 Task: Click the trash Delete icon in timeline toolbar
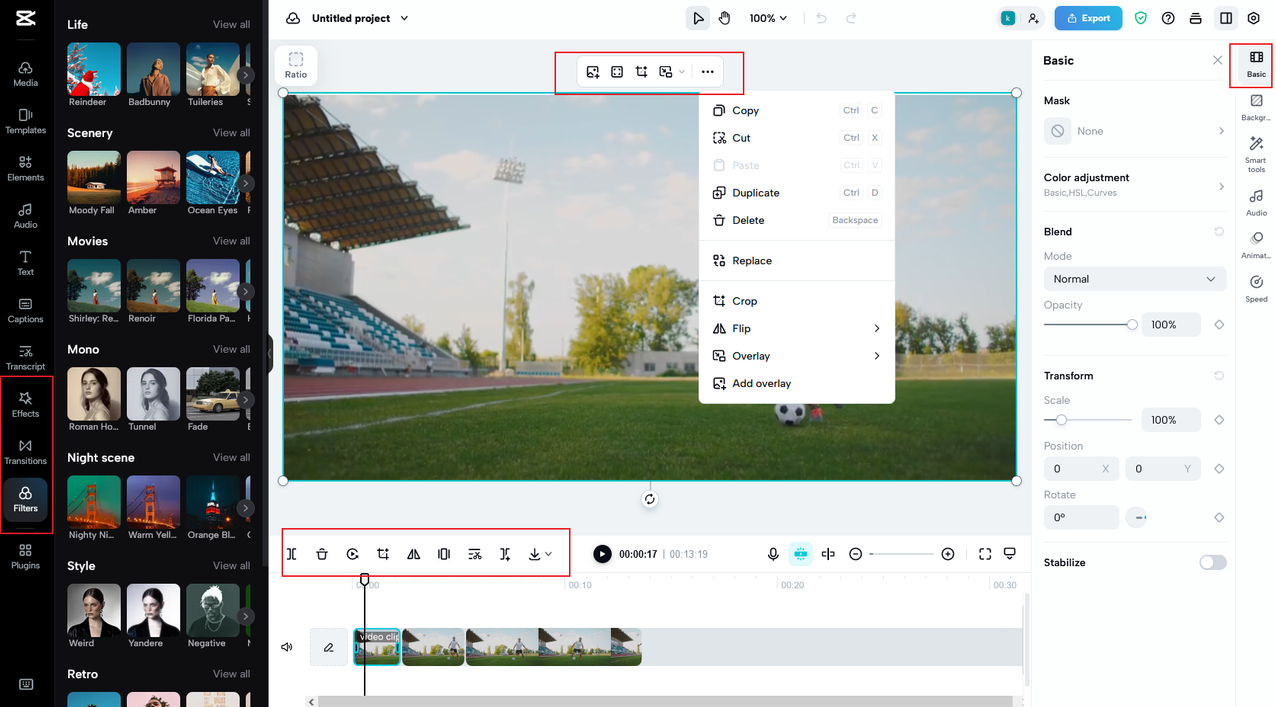point(322,554)
